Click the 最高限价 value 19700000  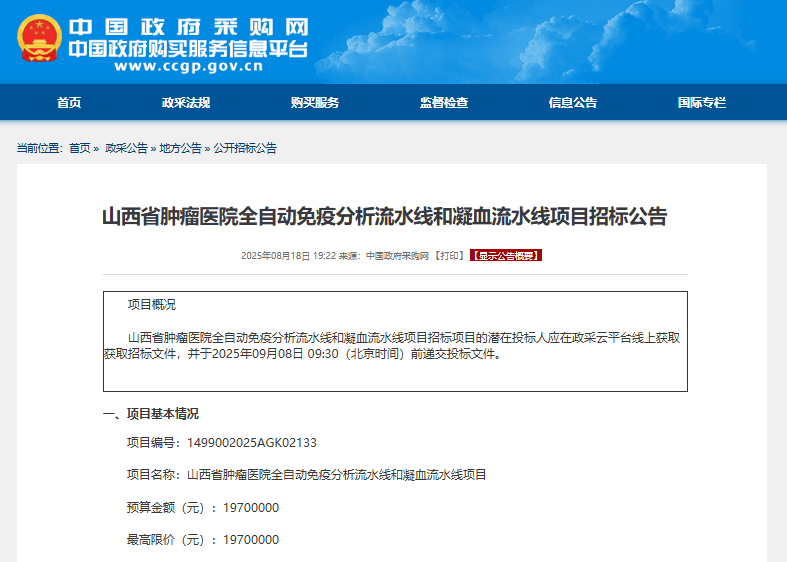[x=251, y=540]
